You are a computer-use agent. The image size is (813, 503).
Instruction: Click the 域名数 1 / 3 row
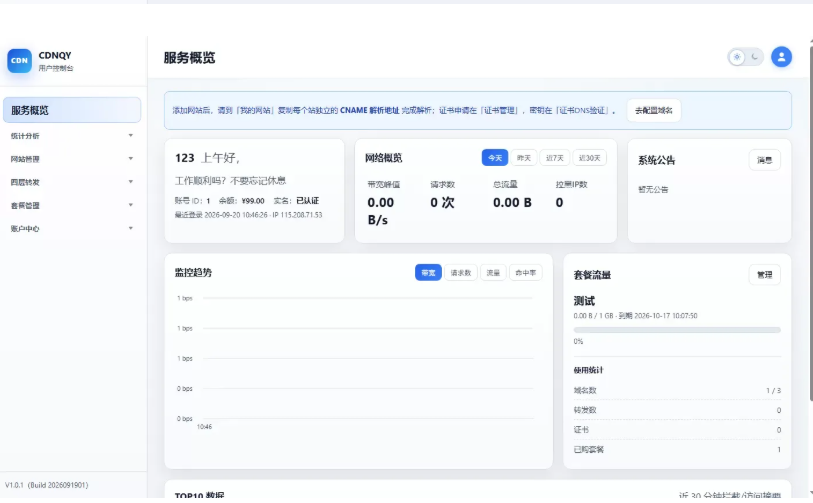pyautogui.click(x=677, y=390)
